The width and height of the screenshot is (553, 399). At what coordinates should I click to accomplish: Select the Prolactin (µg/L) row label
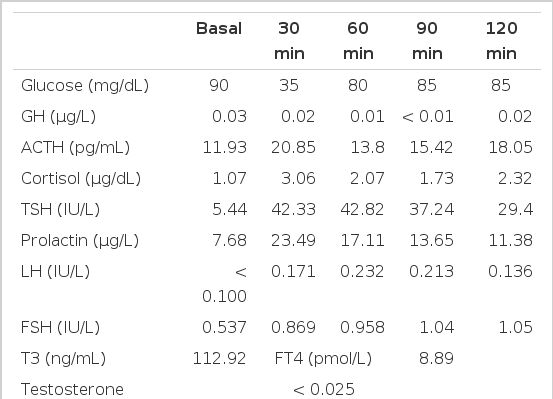coord(80,241)
